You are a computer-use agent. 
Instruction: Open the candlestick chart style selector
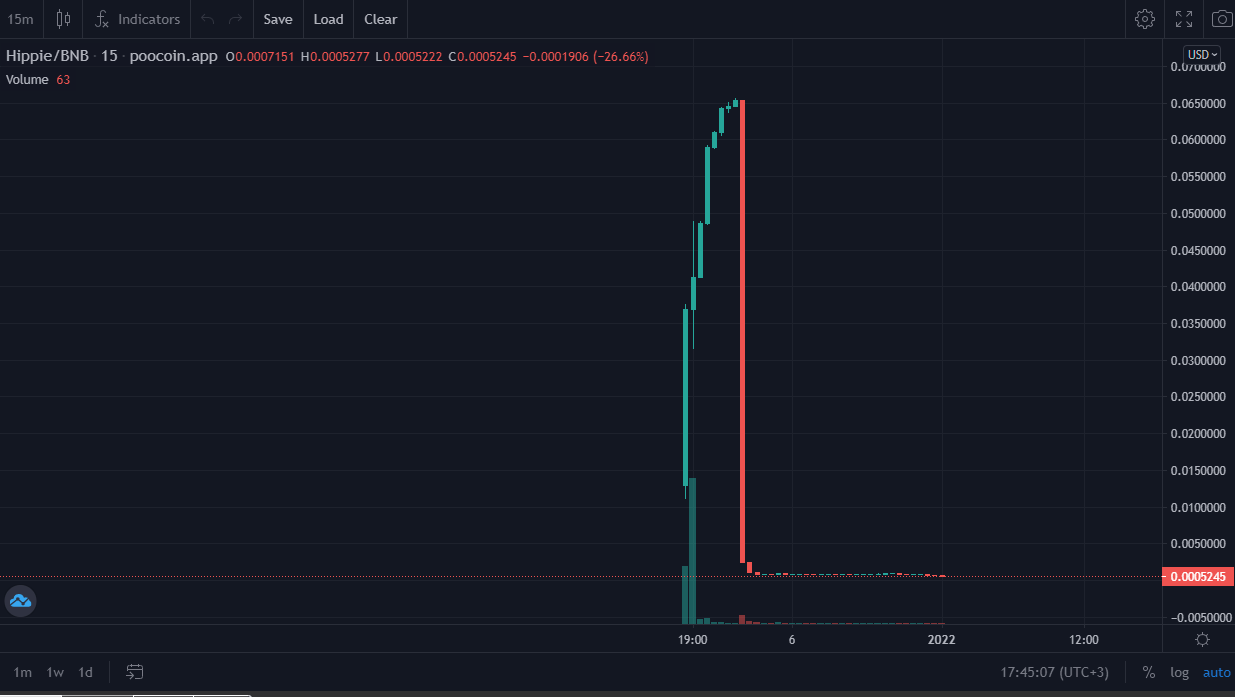pos(64,19)
